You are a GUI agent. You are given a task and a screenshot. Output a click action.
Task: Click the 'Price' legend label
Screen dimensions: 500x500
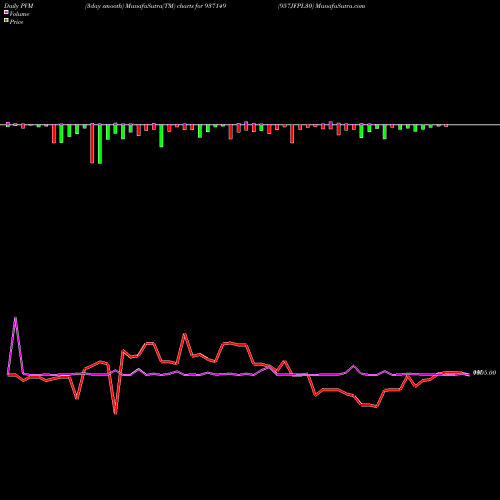click(x=16, y=22)
